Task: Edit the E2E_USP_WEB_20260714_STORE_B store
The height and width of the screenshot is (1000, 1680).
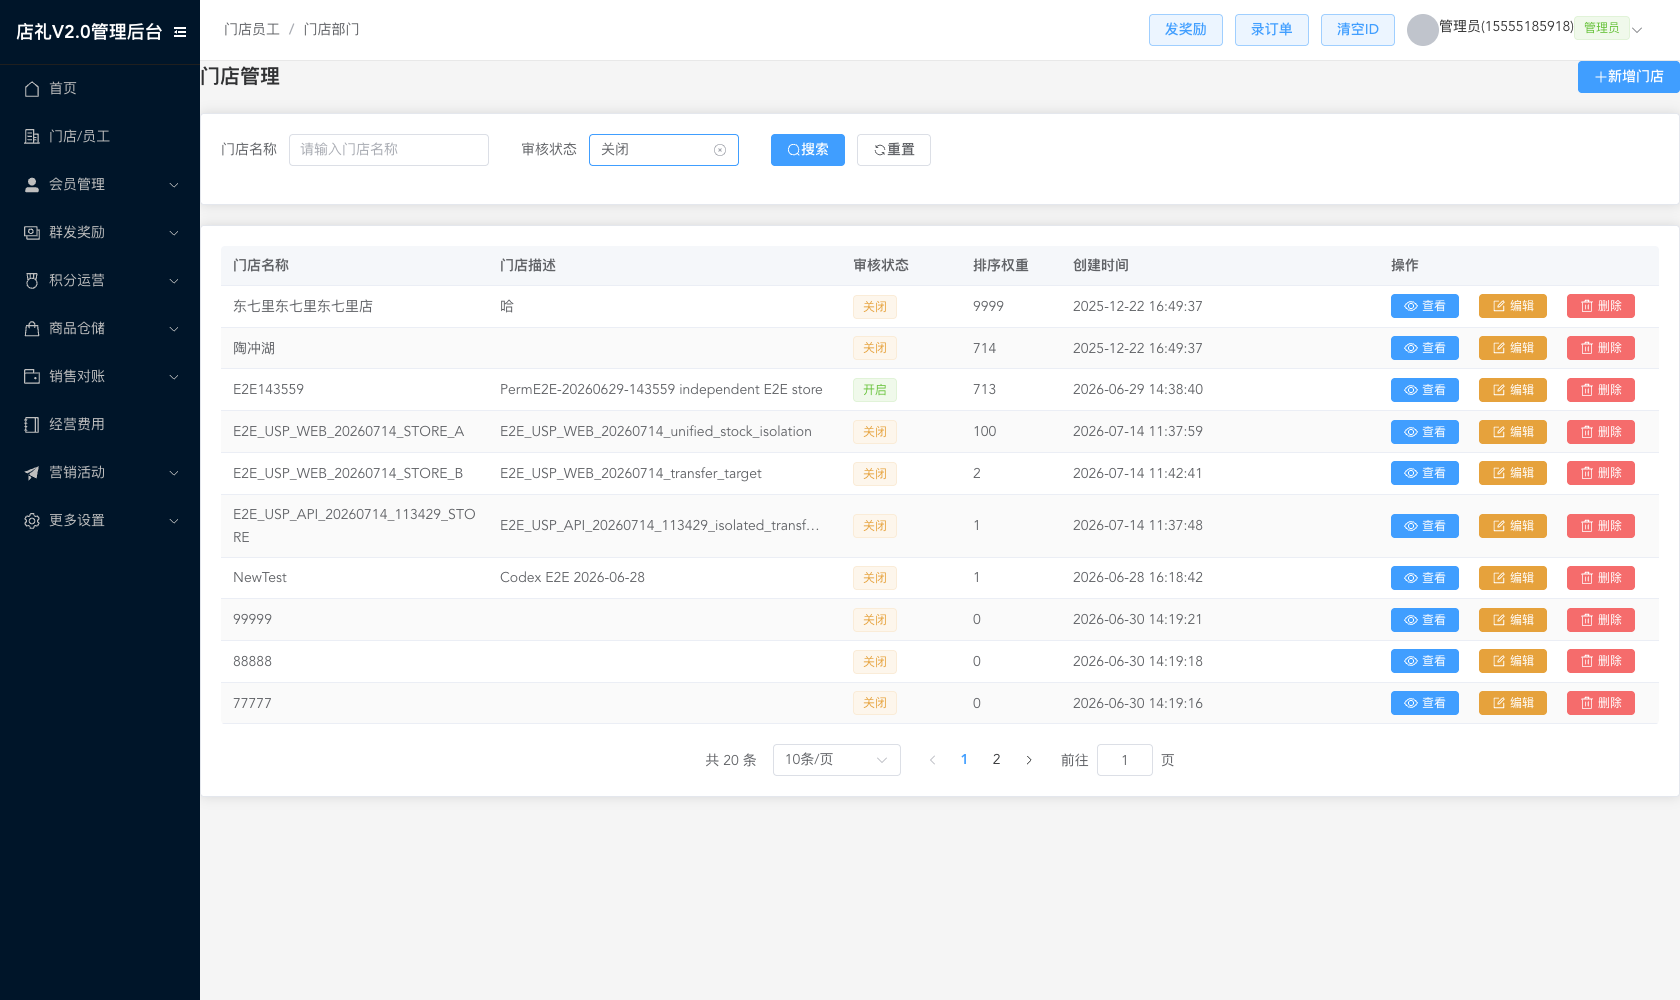Action: (x=1513, y=473)
